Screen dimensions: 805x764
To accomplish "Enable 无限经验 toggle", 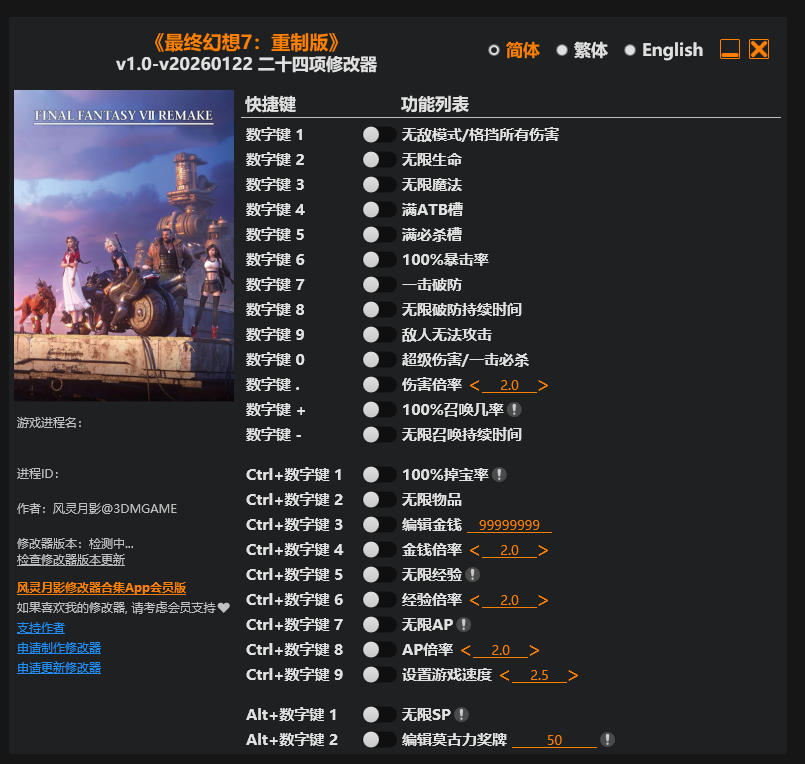I will click(379, 575).
